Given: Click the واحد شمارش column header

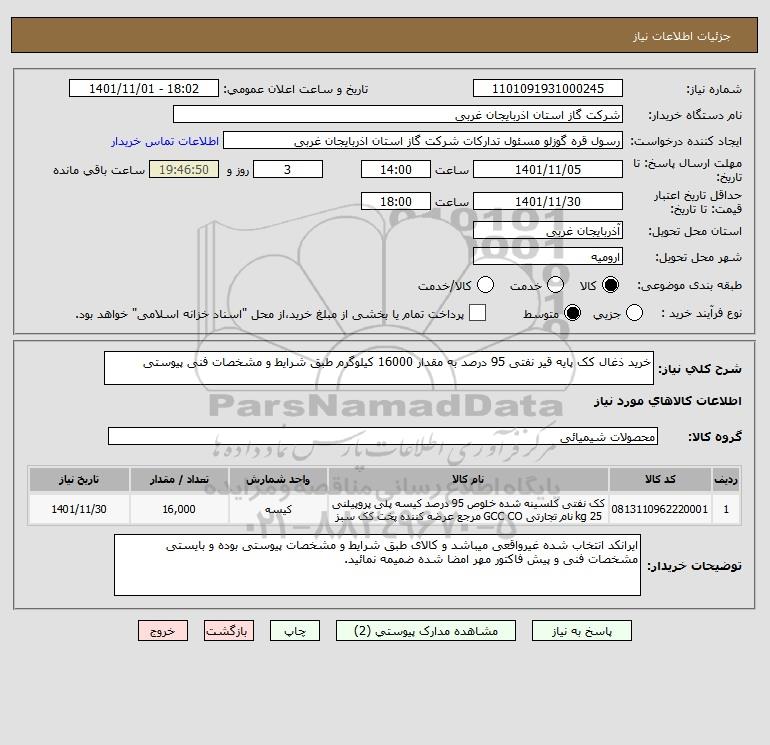Looking at the screenshot, I should point(278,479).
